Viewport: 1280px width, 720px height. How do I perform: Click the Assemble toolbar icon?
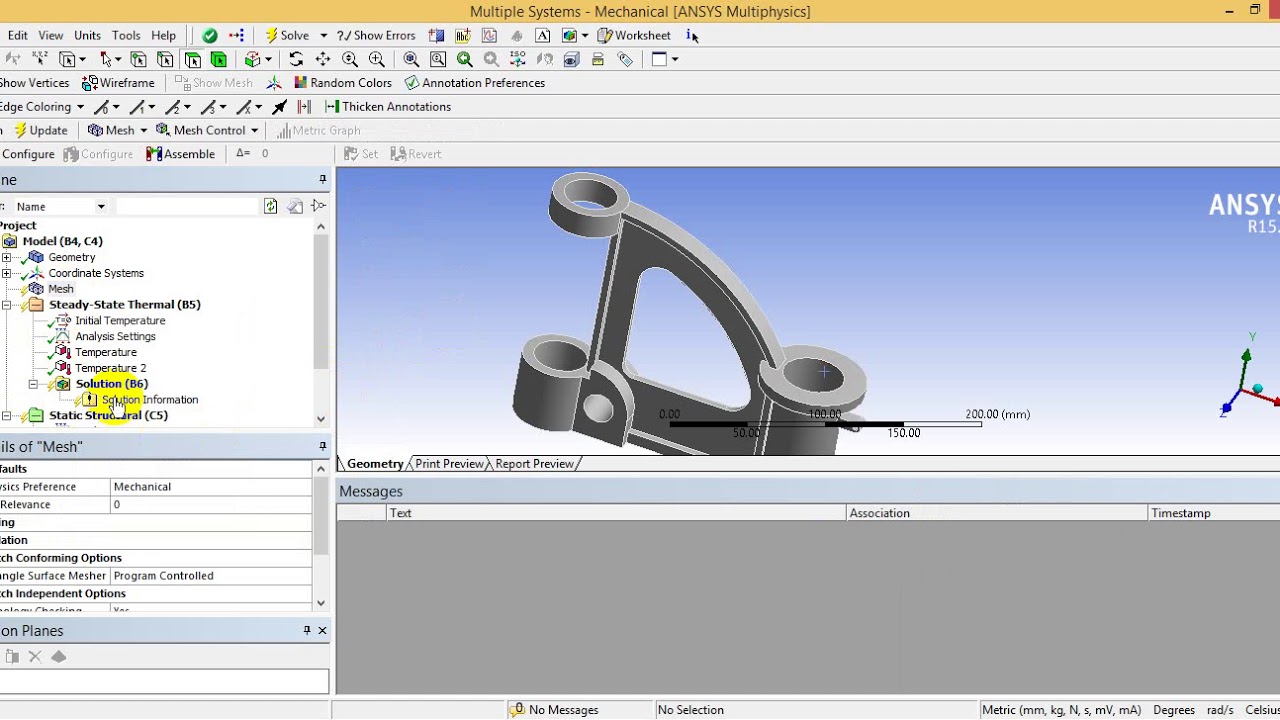click(180, 154)
